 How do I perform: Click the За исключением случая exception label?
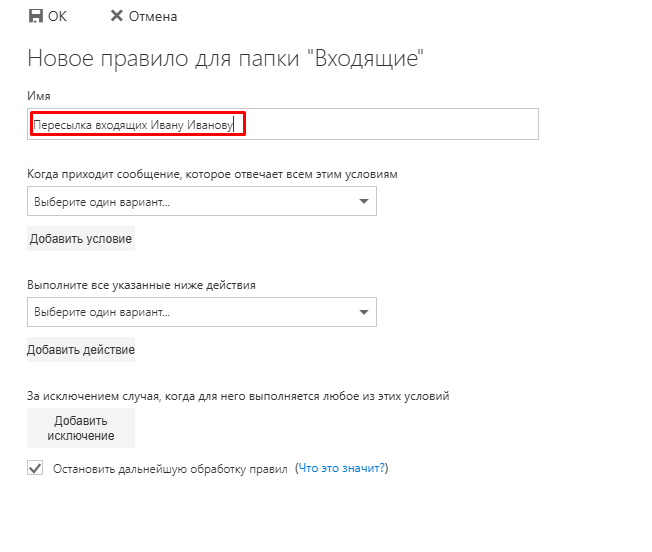[238, 396]
